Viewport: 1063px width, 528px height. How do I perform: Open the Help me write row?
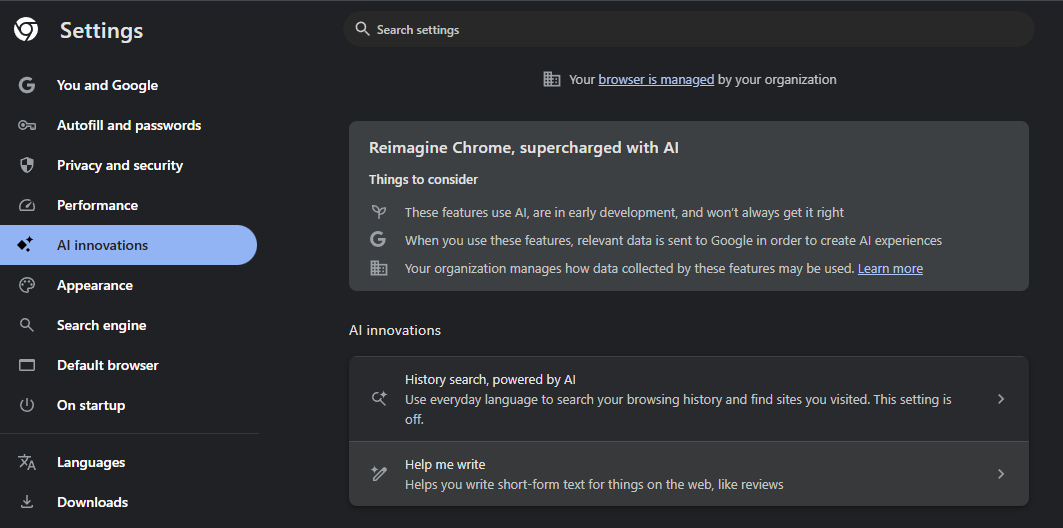(689, 474)
